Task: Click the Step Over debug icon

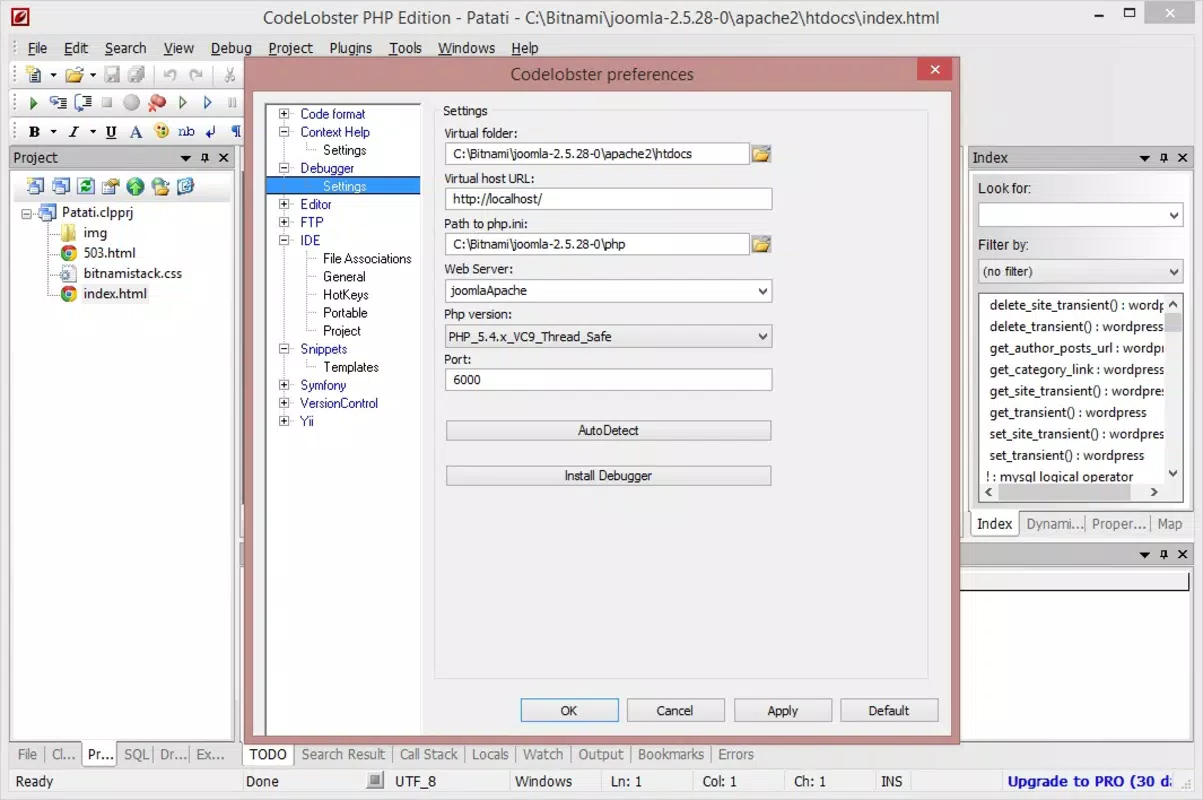Action: coord(84,103)
